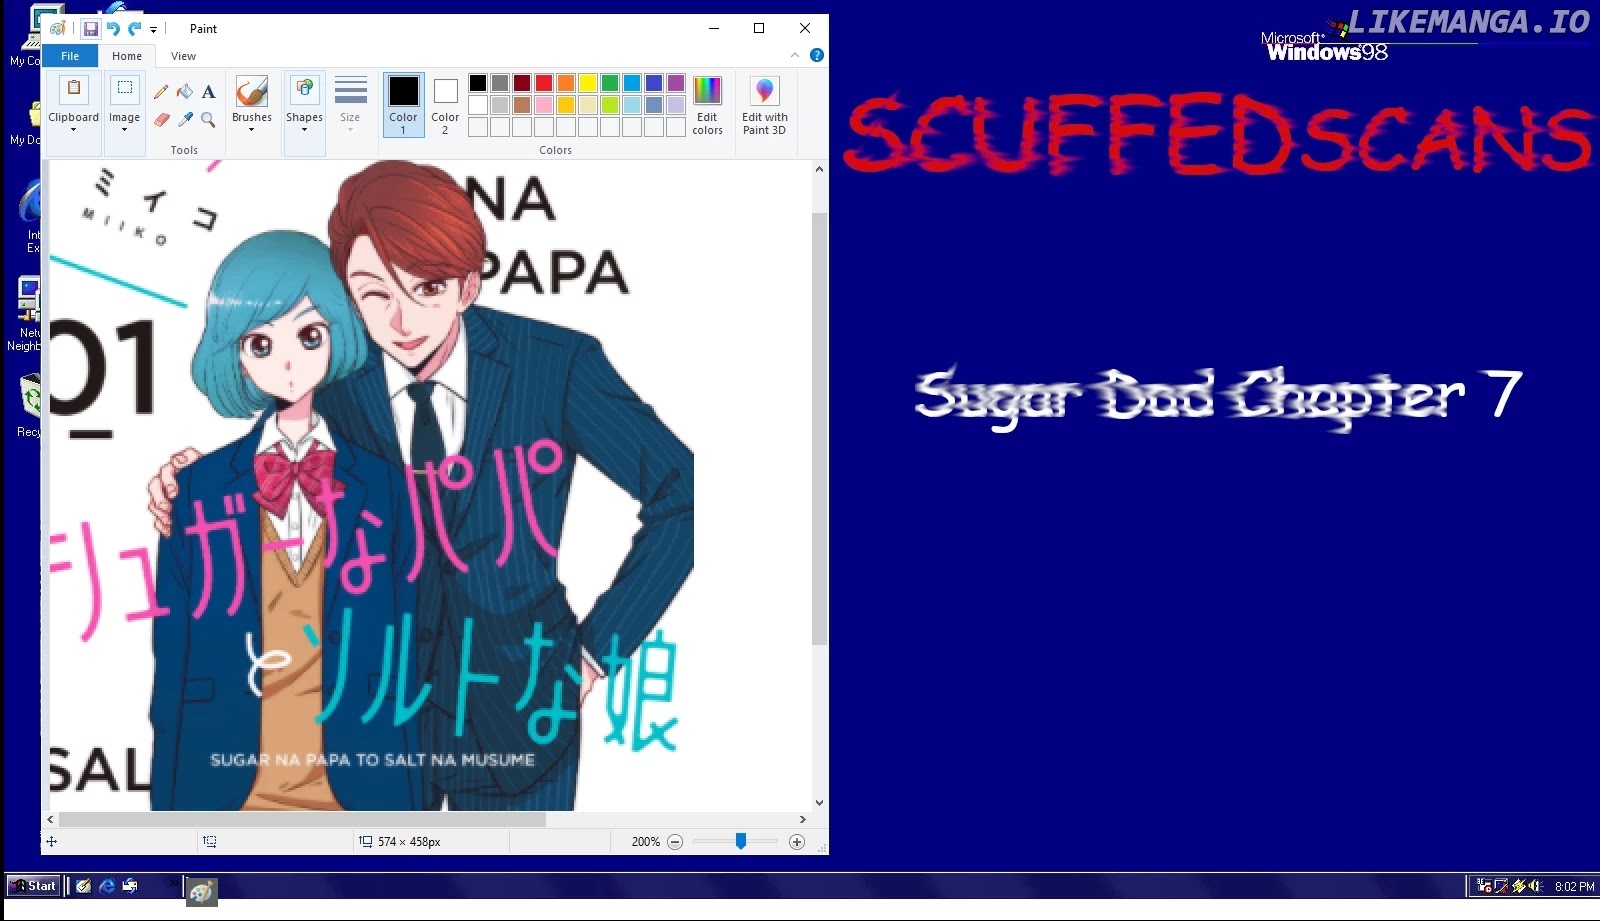This screenshot has height=921, width=1600.
Task: Select the Eraser tool
Action: tap(161, 119)
